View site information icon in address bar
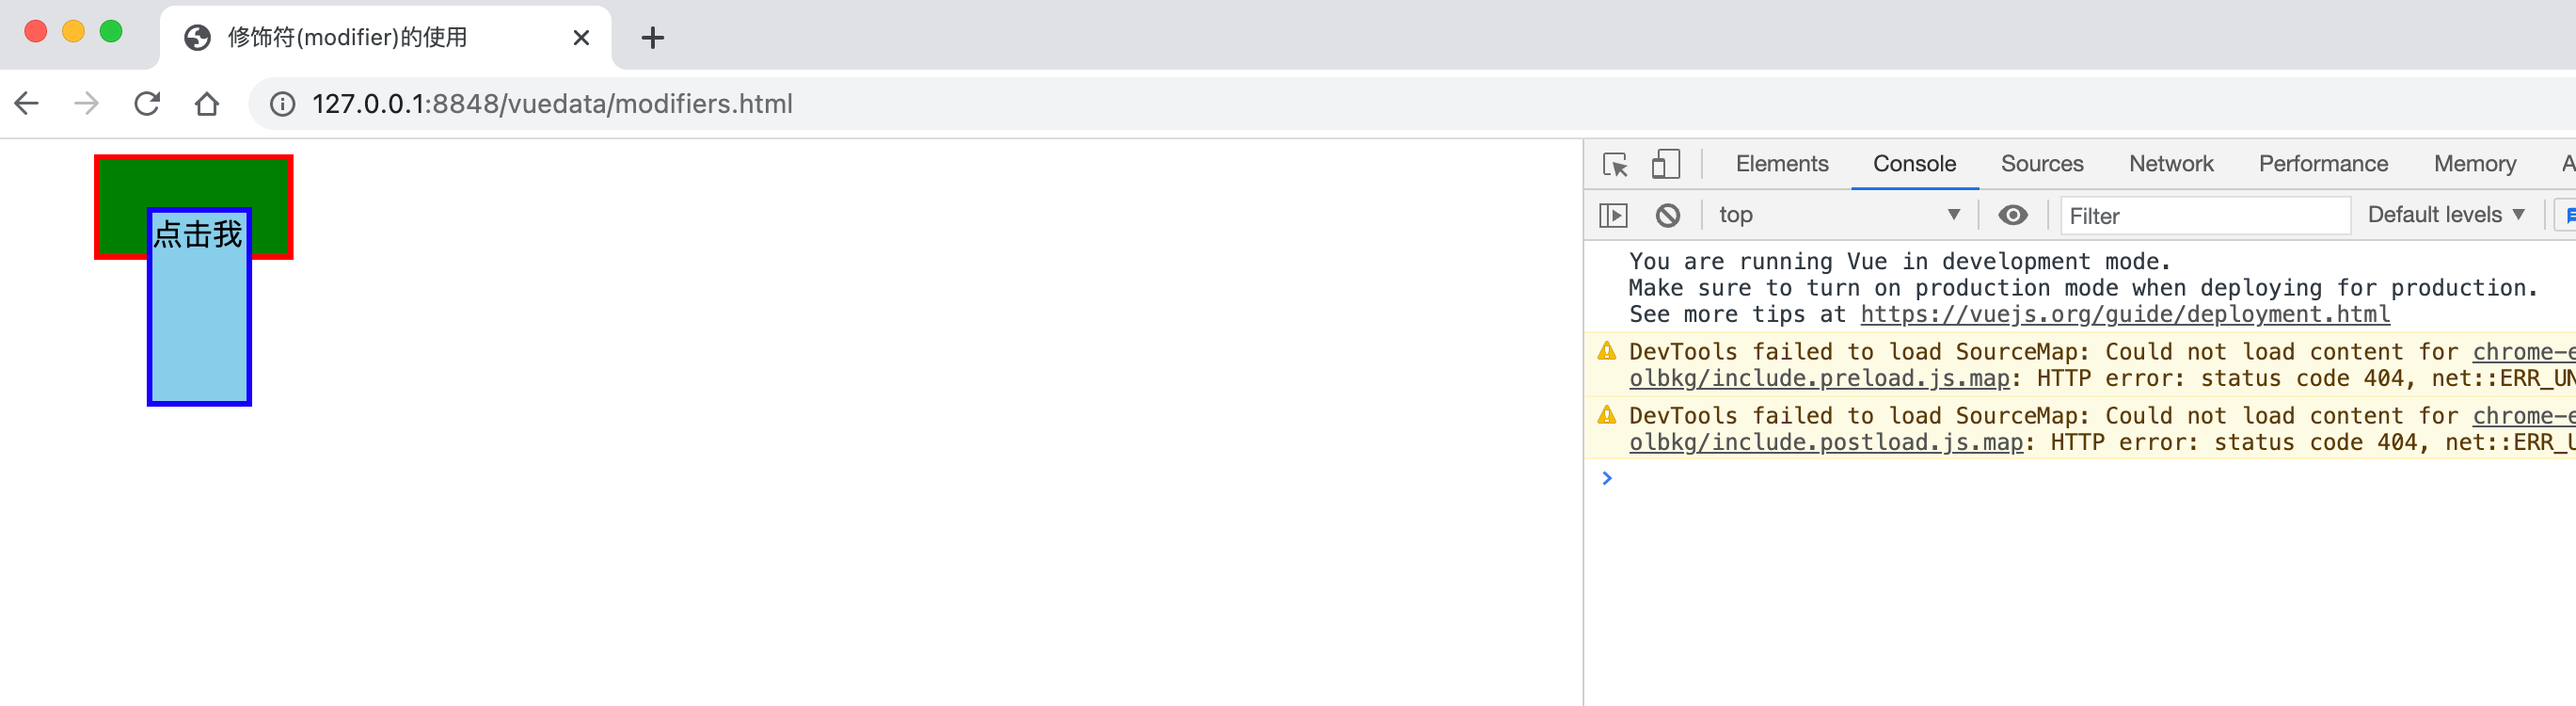Image resolution: width=2576 pixels, height=706 pixels. click(x=283, y=104)
